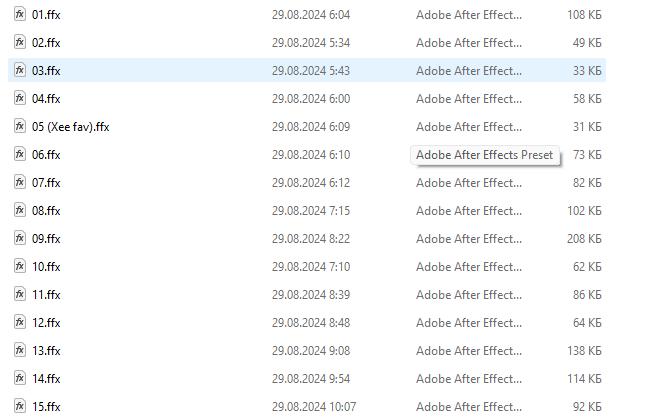655x418 pixels.
Task: Click the fx icon of 05 (Xee fav).ffx
Action: tap(20, 126)
